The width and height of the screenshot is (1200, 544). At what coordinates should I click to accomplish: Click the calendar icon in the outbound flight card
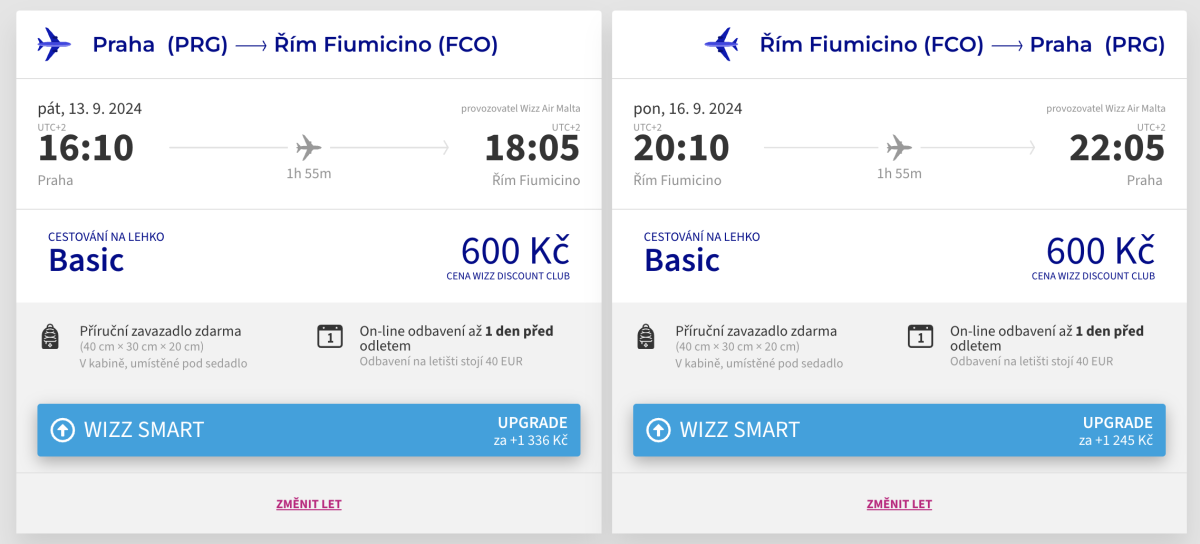329,336
